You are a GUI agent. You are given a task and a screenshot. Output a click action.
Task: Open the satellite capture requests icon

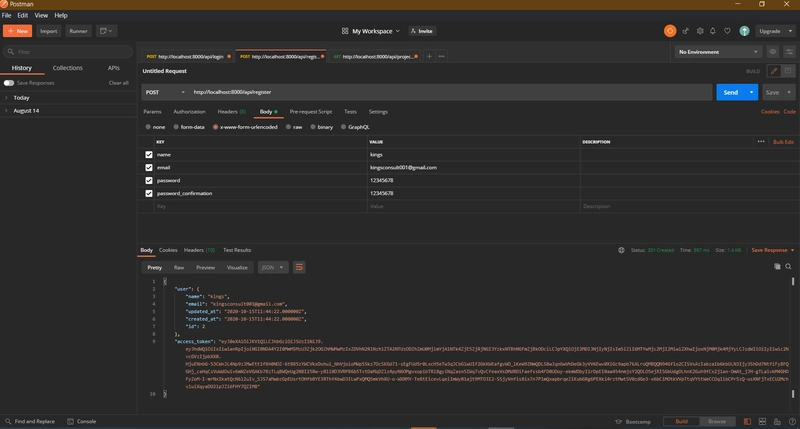pos(686,31)
